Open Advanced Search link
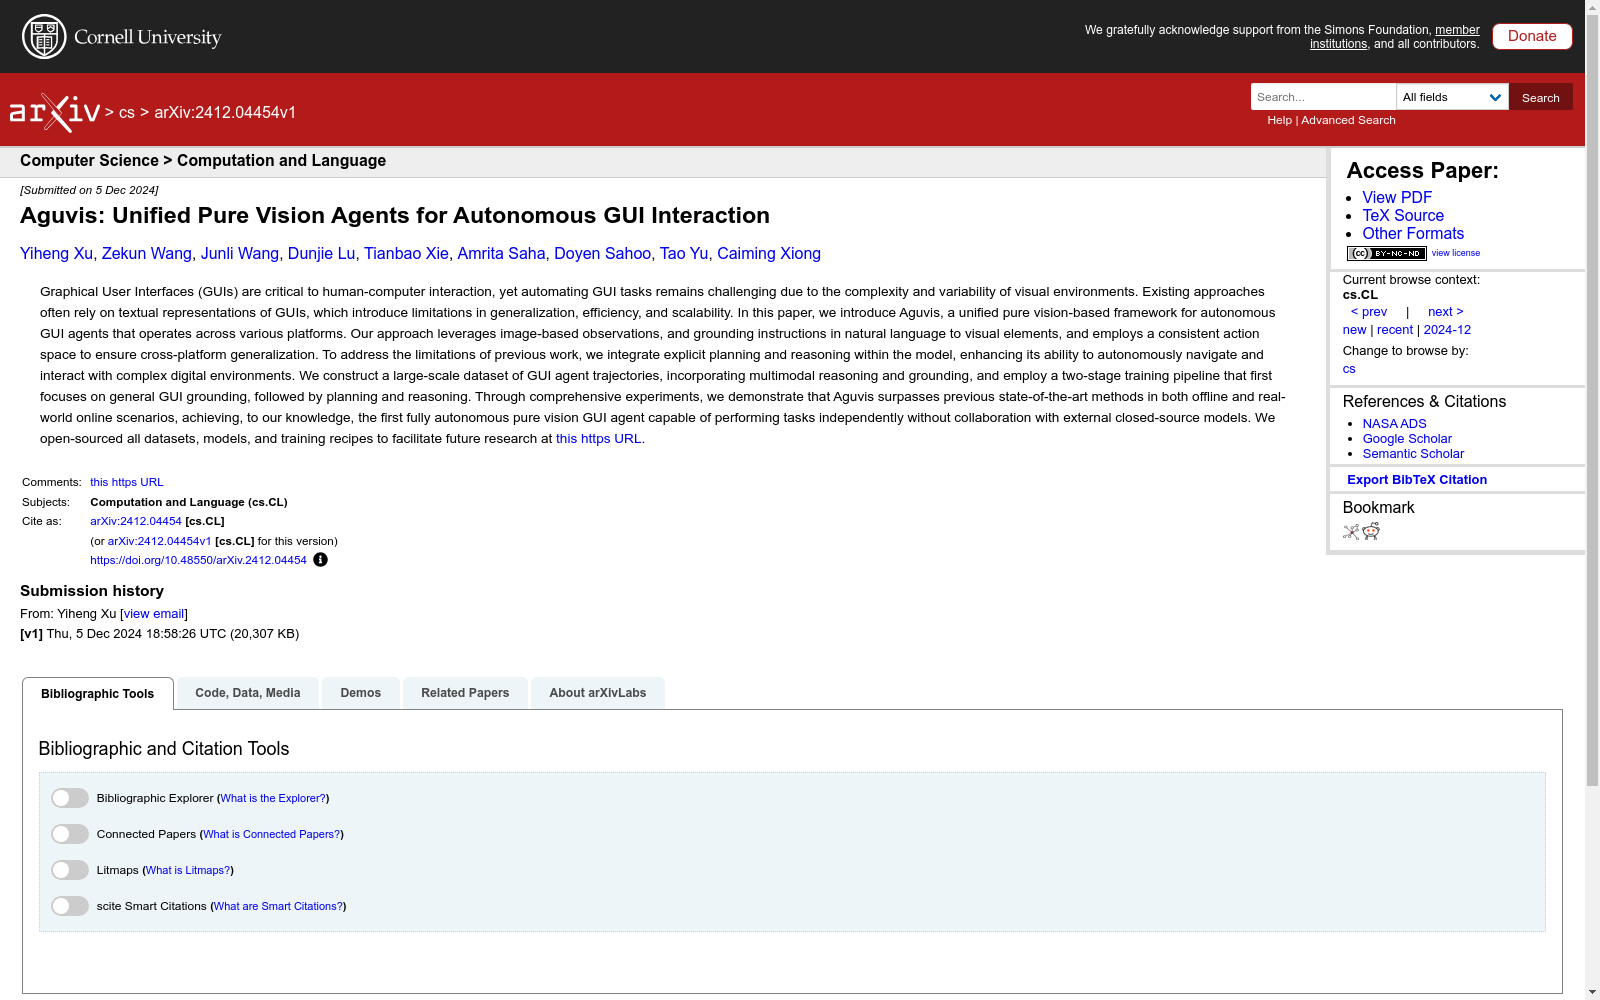The width and height of the screenshot is (1600, 1000). [x=1348, y=120]
